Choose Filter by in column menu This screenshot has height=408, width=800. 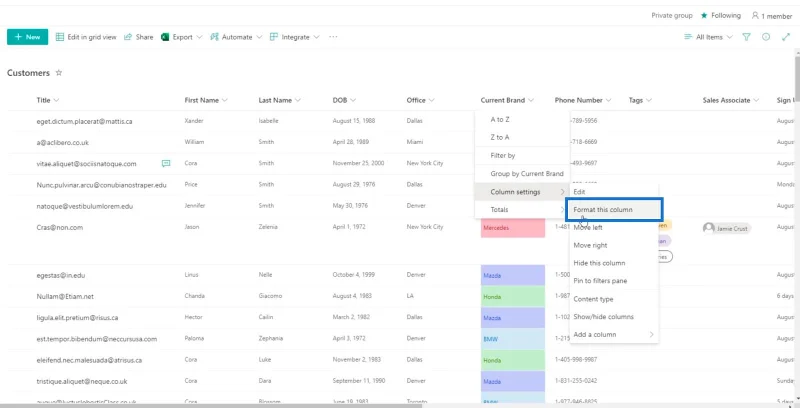point(522,155)
